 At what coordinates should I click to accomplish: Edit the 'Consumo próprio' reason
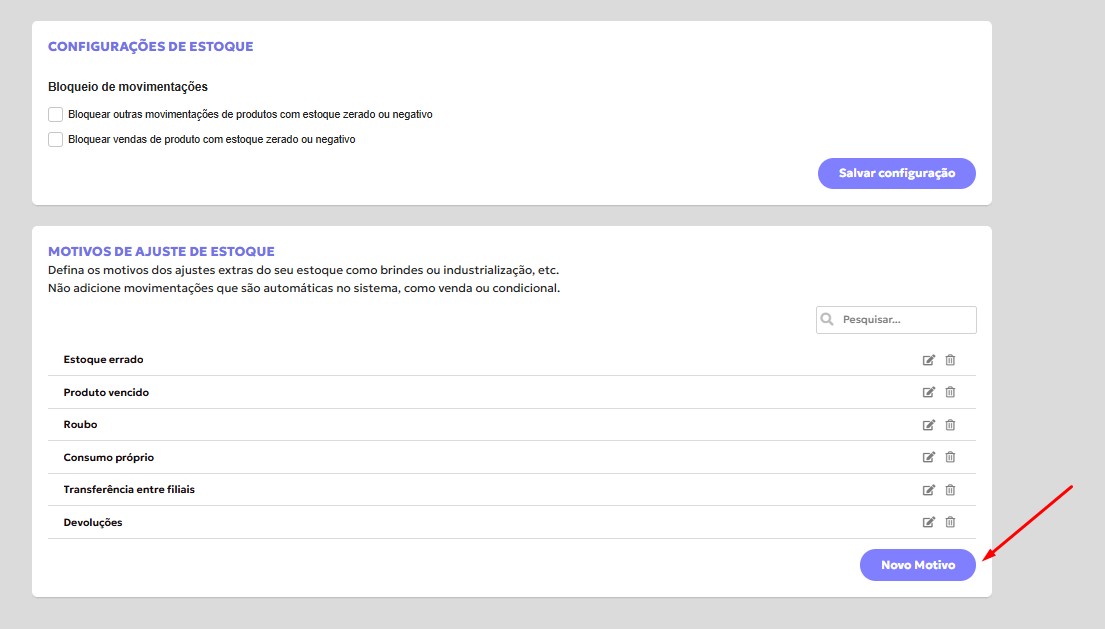[x=928, y=457]
